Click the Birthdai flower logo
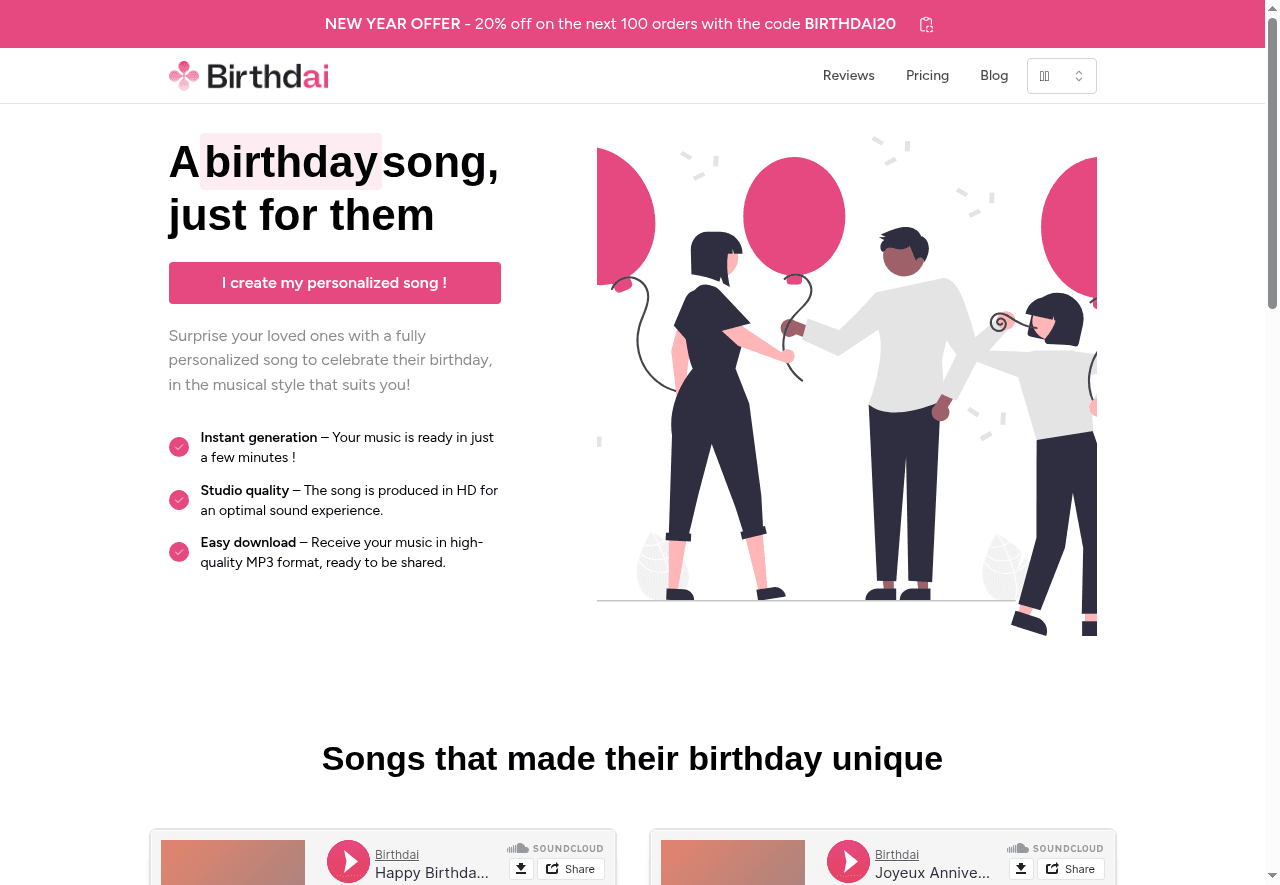The image size is (1280, 885). point(183,75)
